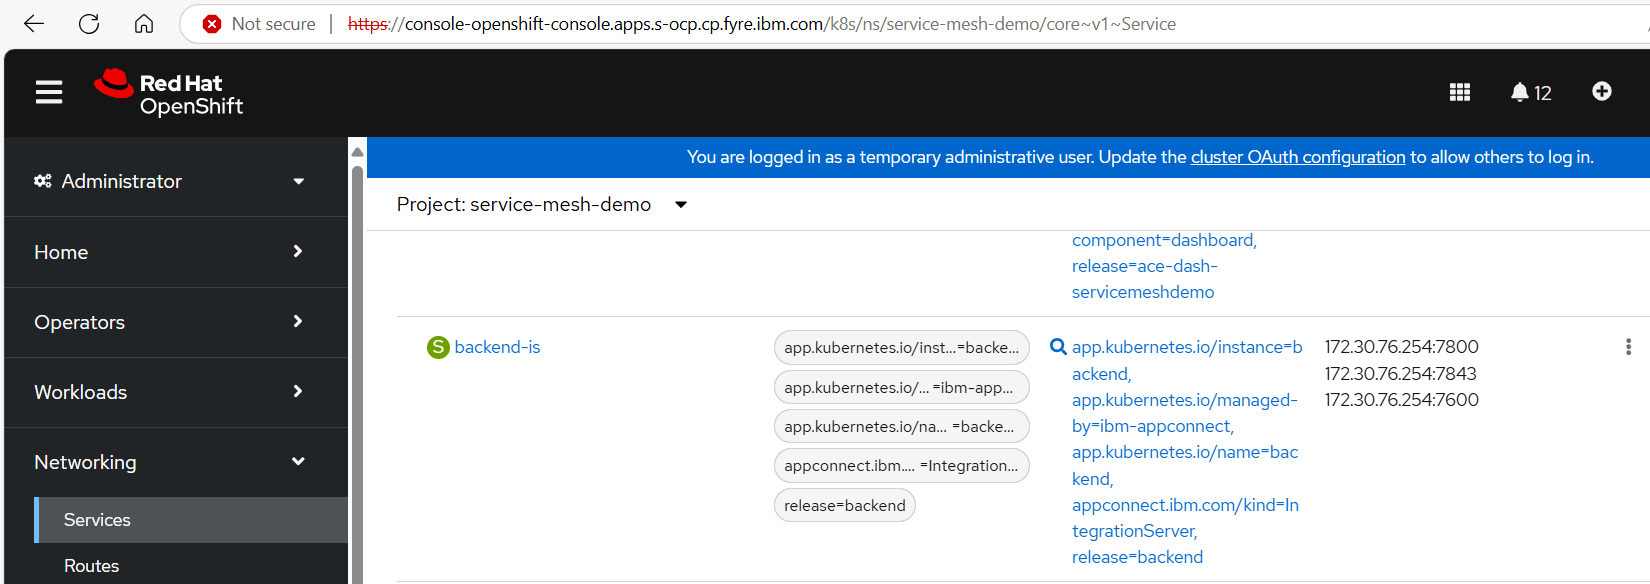Open the backend-is service link

click(497, 347)
